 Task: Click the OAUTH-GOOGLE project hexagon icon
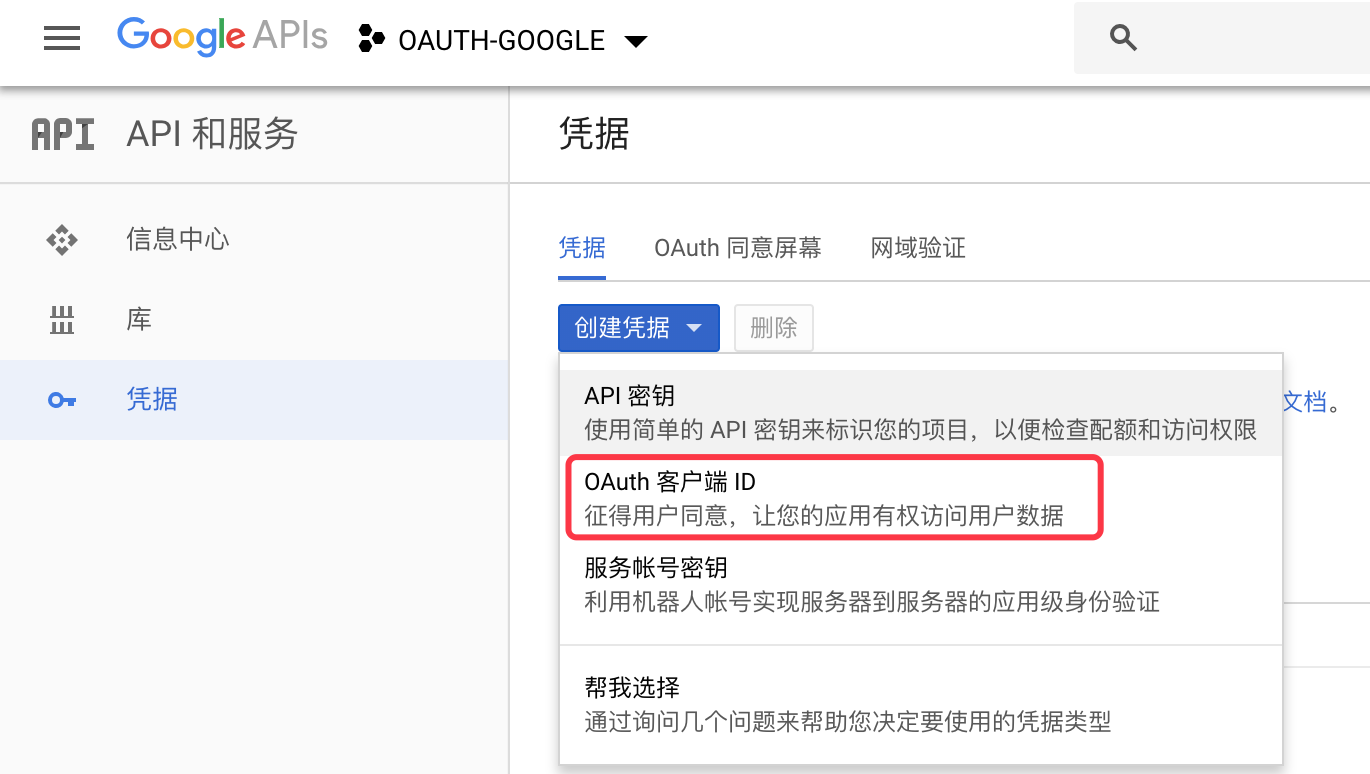[x=372, y=40]
